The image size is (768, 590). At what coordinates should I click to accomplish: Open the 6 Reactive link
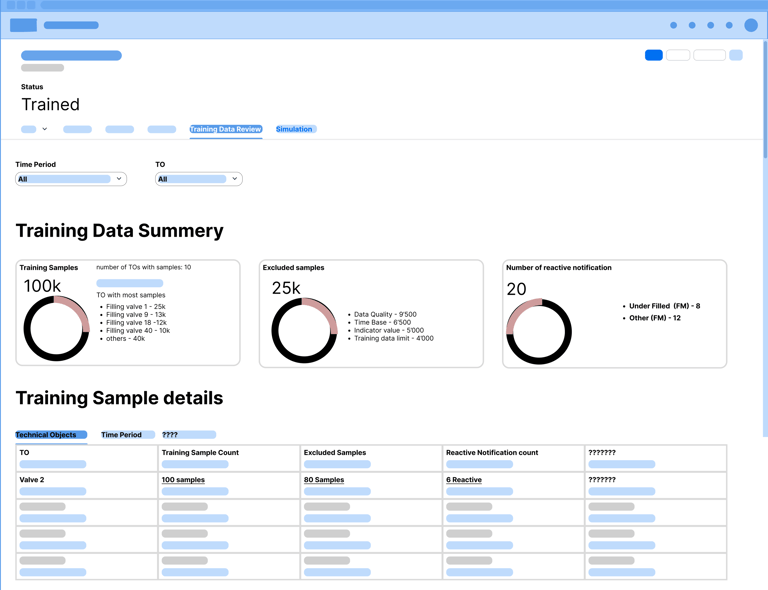click(x=464, y=480)
